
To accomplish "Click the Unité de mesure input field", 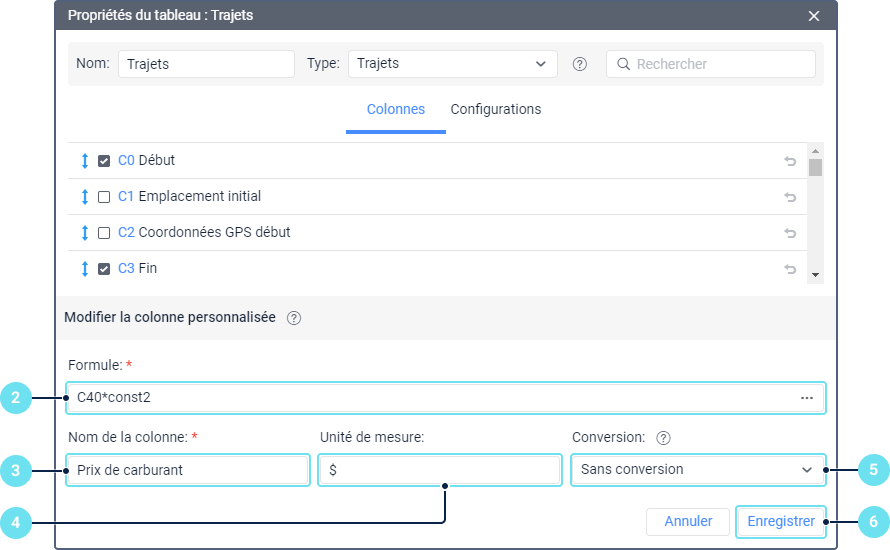I will pyautogui.click(x=440, y=470).
